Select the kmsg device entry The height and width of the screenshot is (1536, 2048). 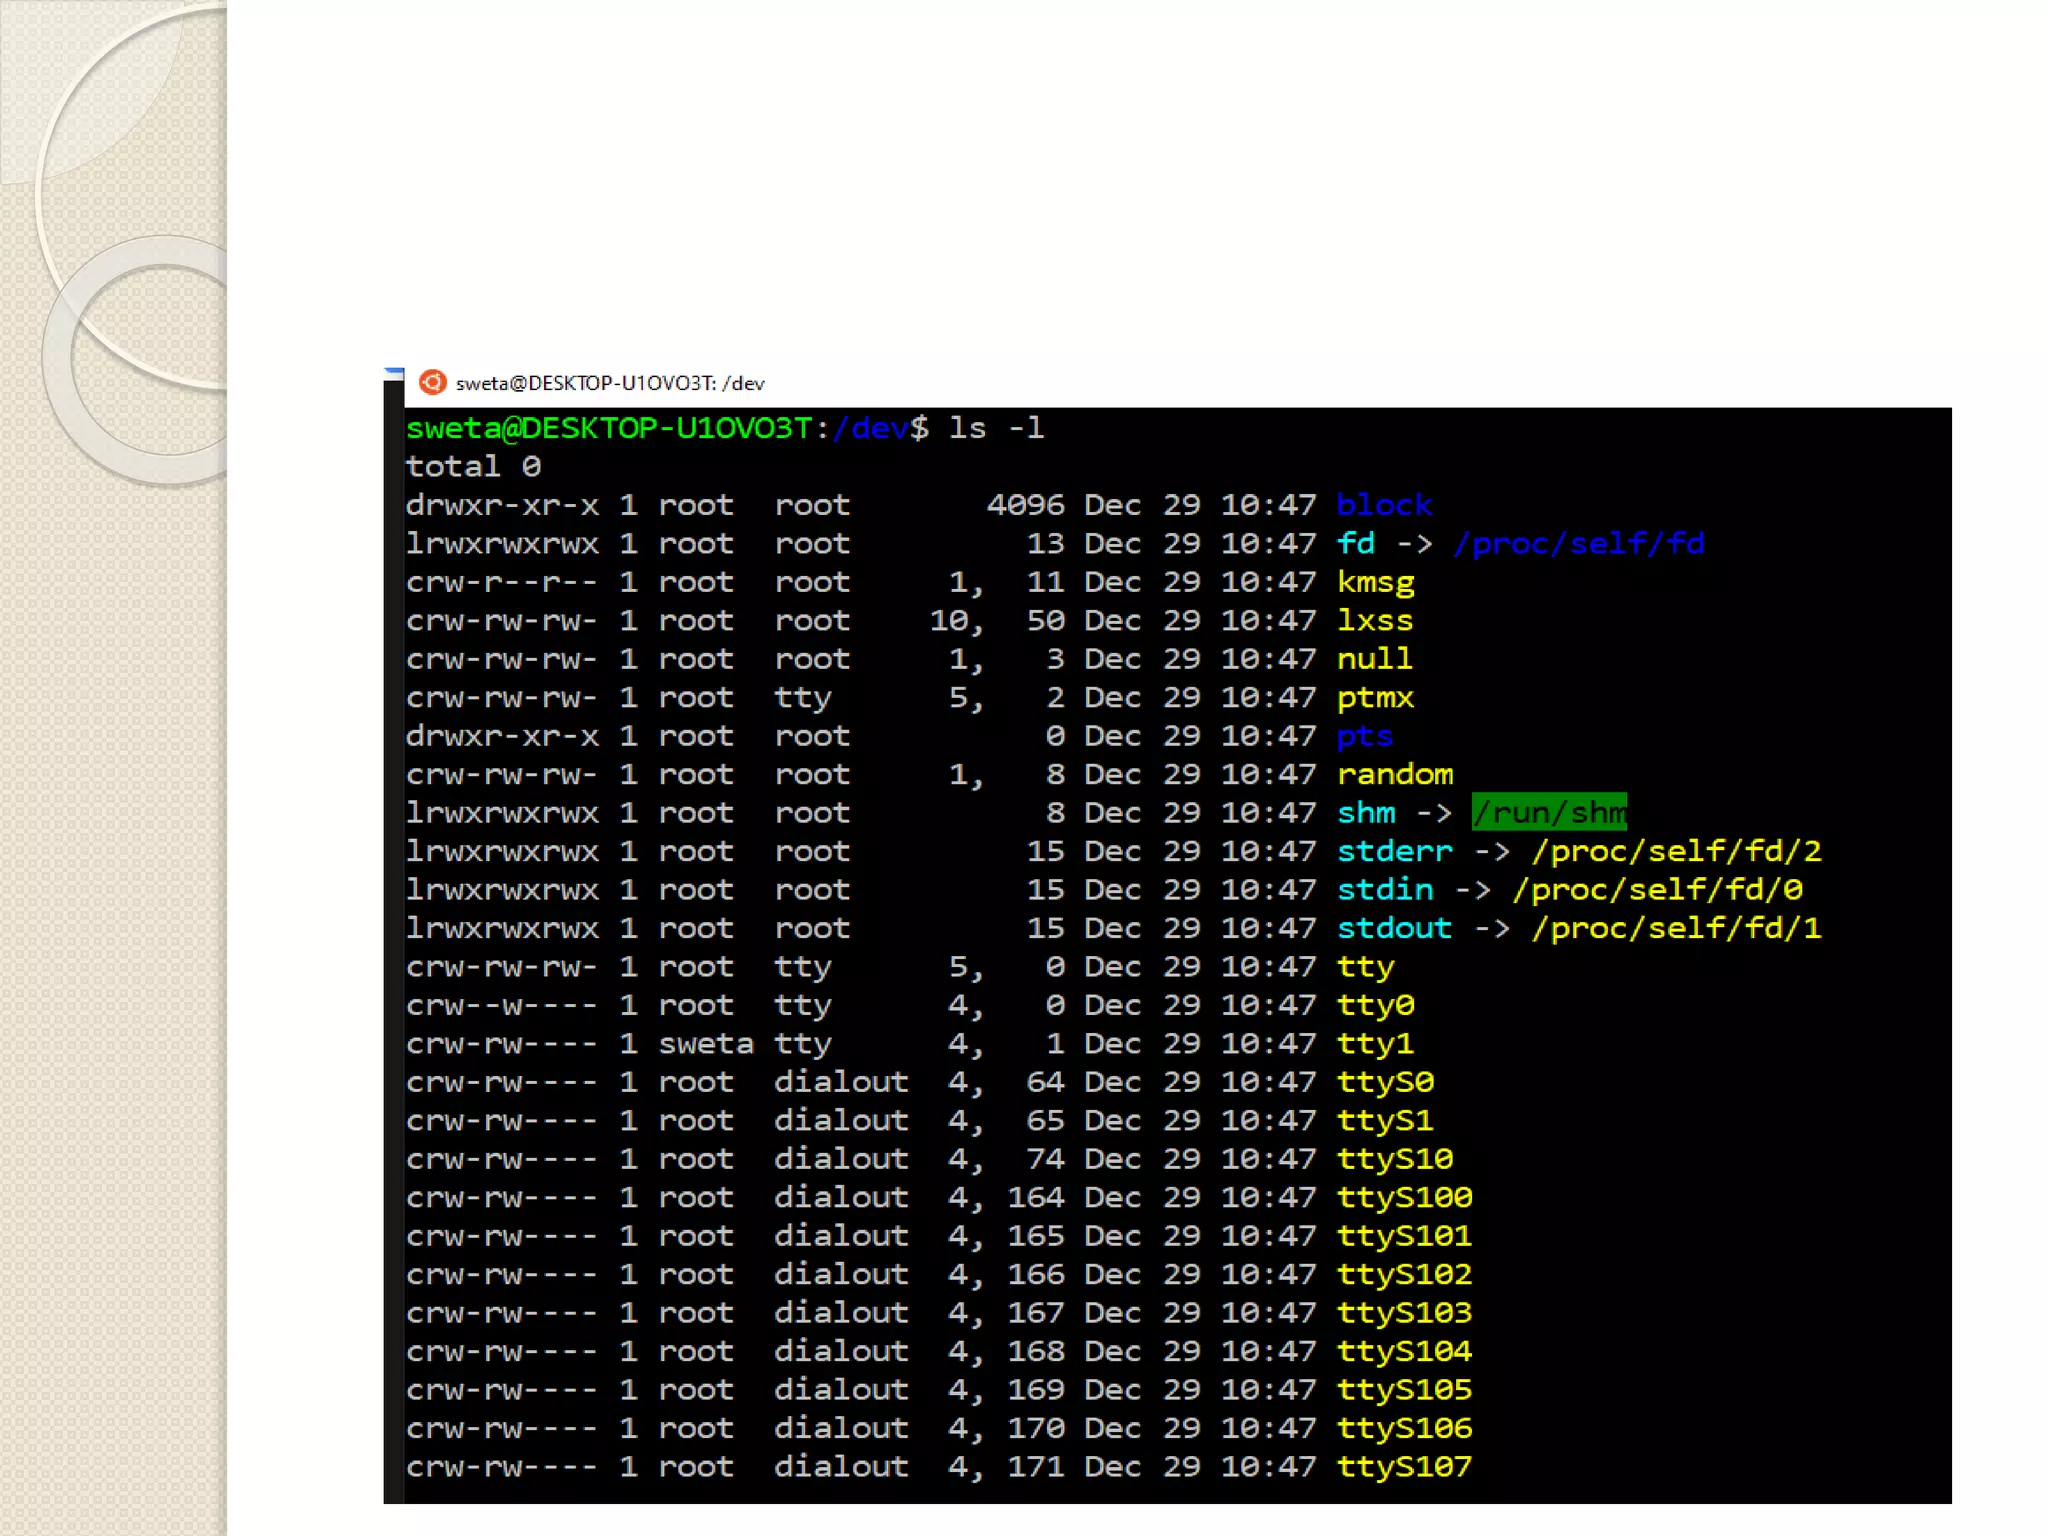pos(1375,582)
